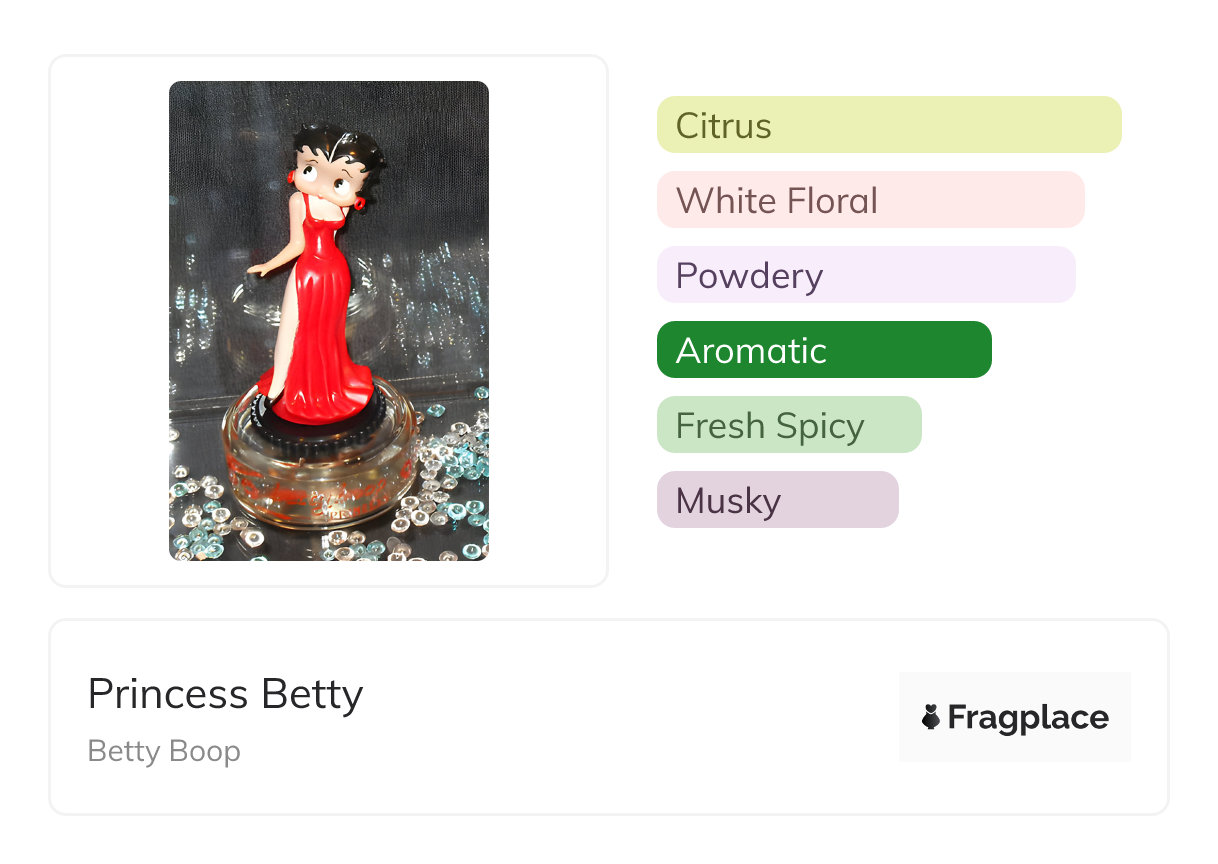Select the Musky accord bar

pyautogui.click(x=777, y=500)
